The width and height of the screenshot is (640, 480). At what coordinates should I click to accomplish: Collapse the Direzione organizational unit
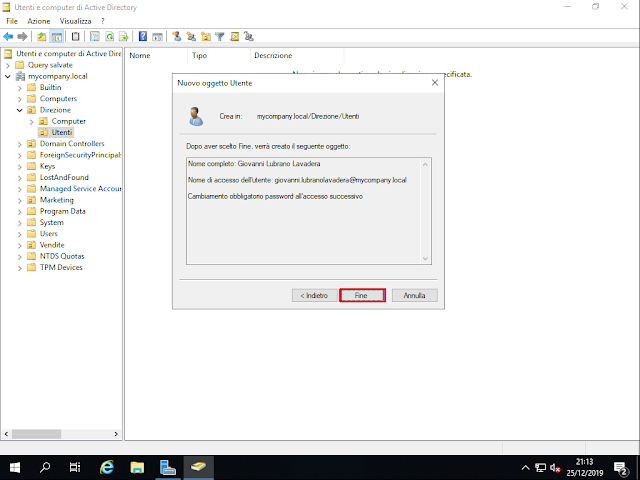coord(20,110)
